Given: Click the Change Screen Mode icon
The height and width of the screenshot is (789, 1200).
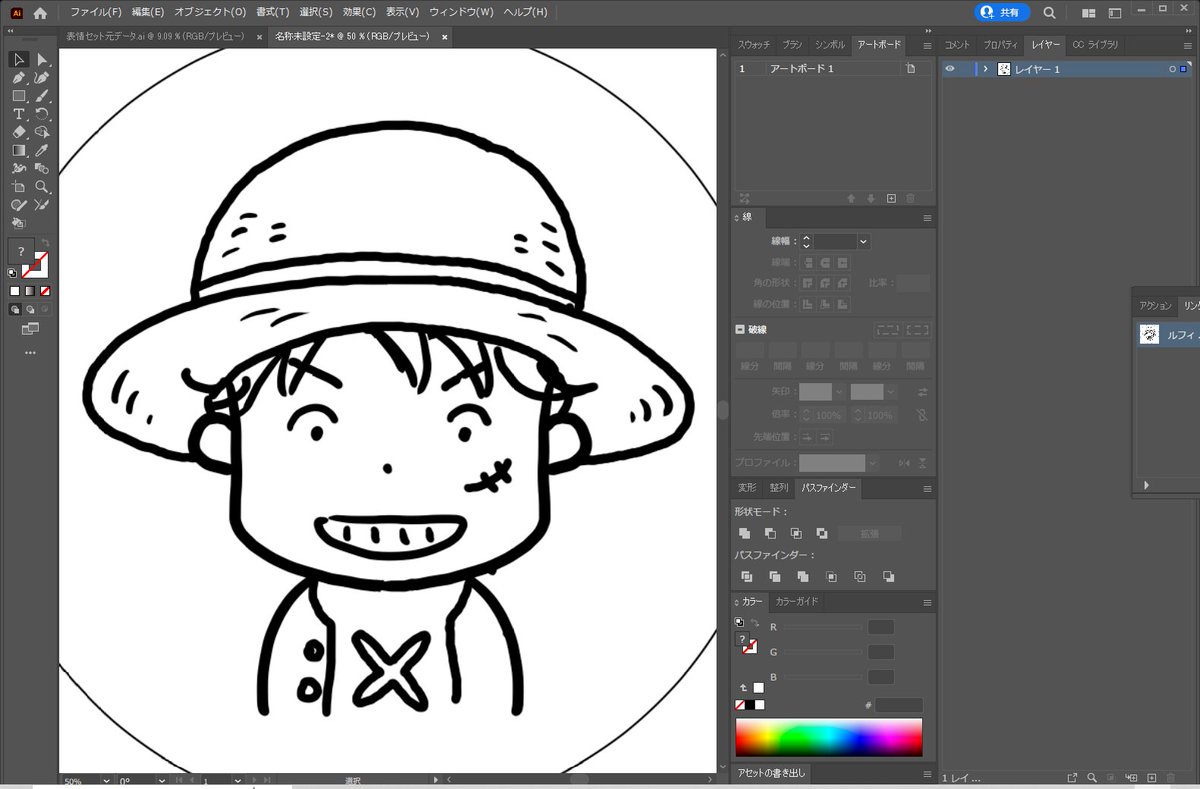Looking at the screenshot, I should pos(29,329).
